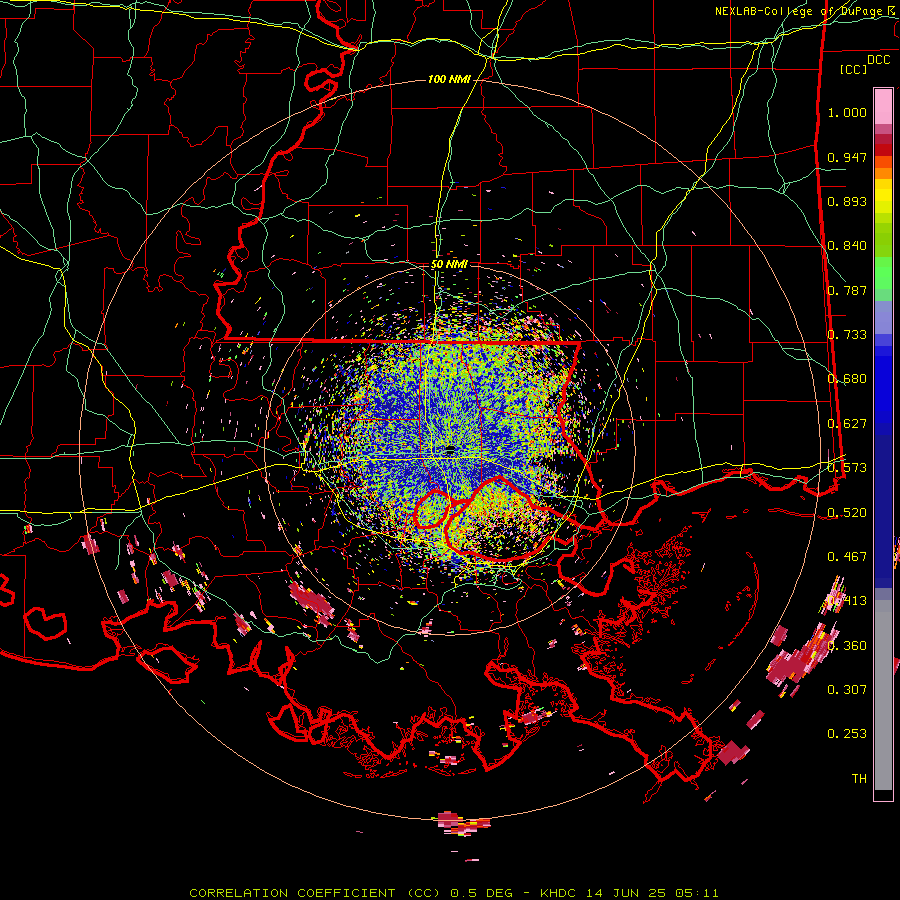Select the 0.520 color scale label
The height and width of the screenshot is (900, 900).
847,513
